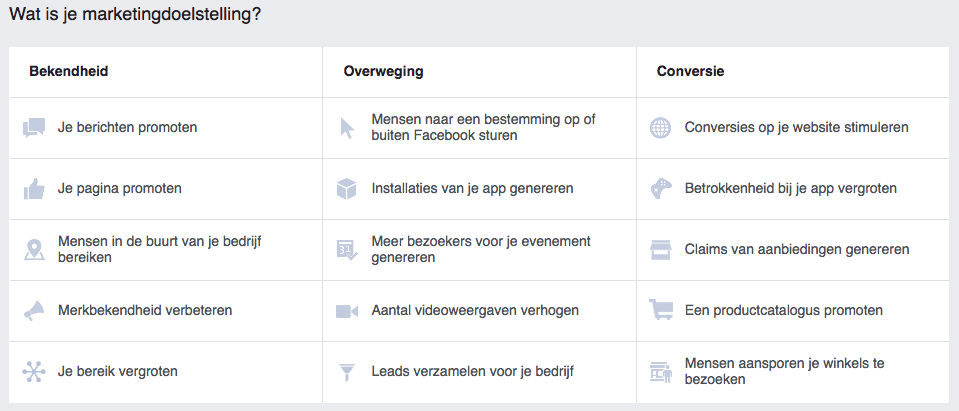
Task: Click the cursor arrow icon for traffic
Action: [347, 128]
